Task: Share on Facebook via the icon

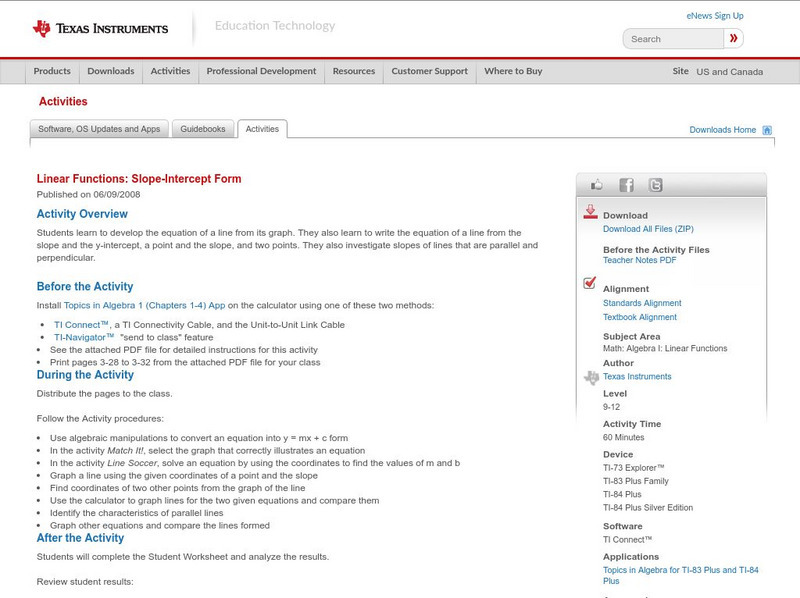Action: point(627,185)
